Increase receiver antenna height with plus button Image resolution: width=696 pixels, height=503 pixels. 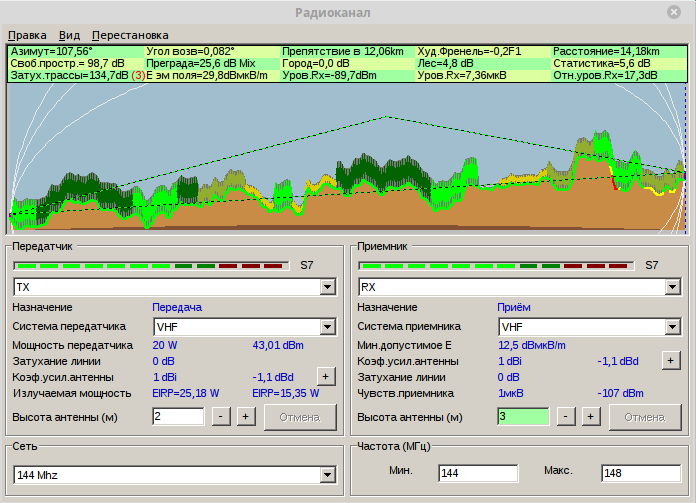(589, 416)
